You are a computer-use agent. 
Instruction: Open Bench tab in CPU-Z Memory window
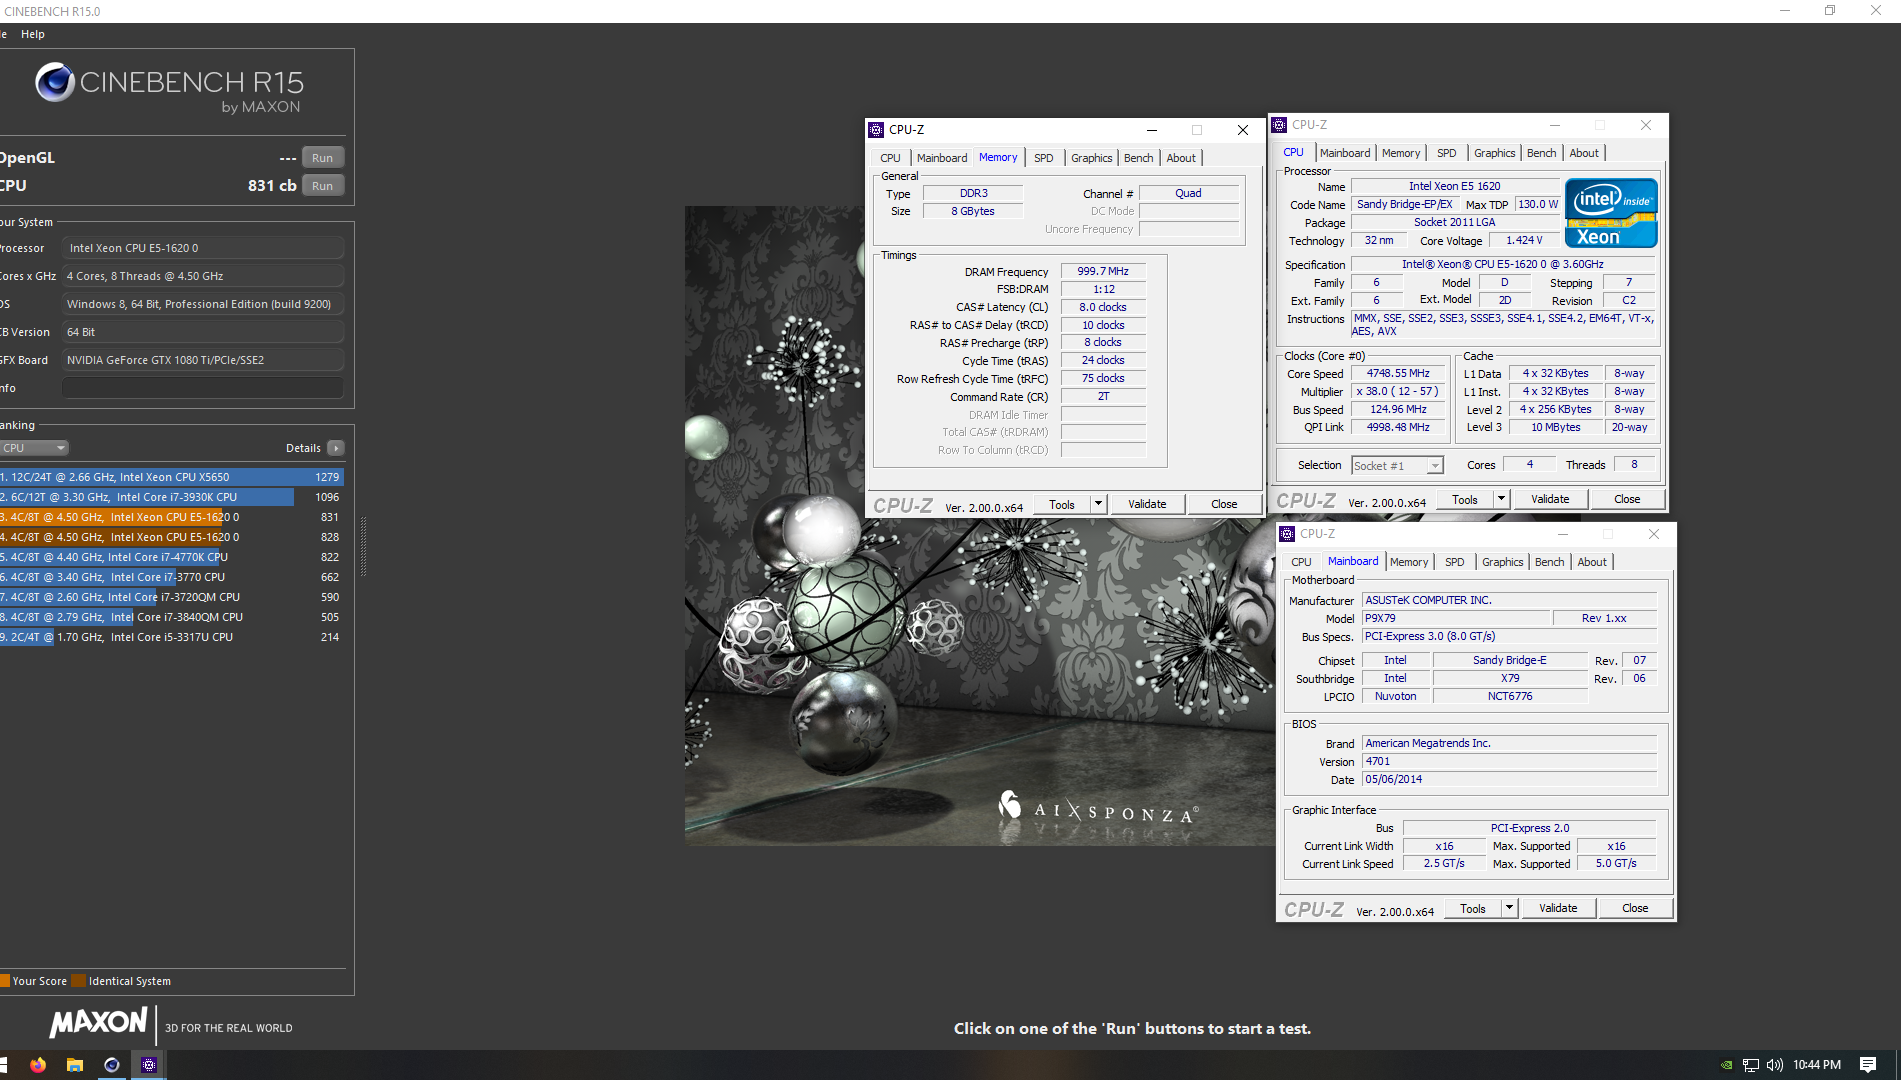[x=1138, y=158]
